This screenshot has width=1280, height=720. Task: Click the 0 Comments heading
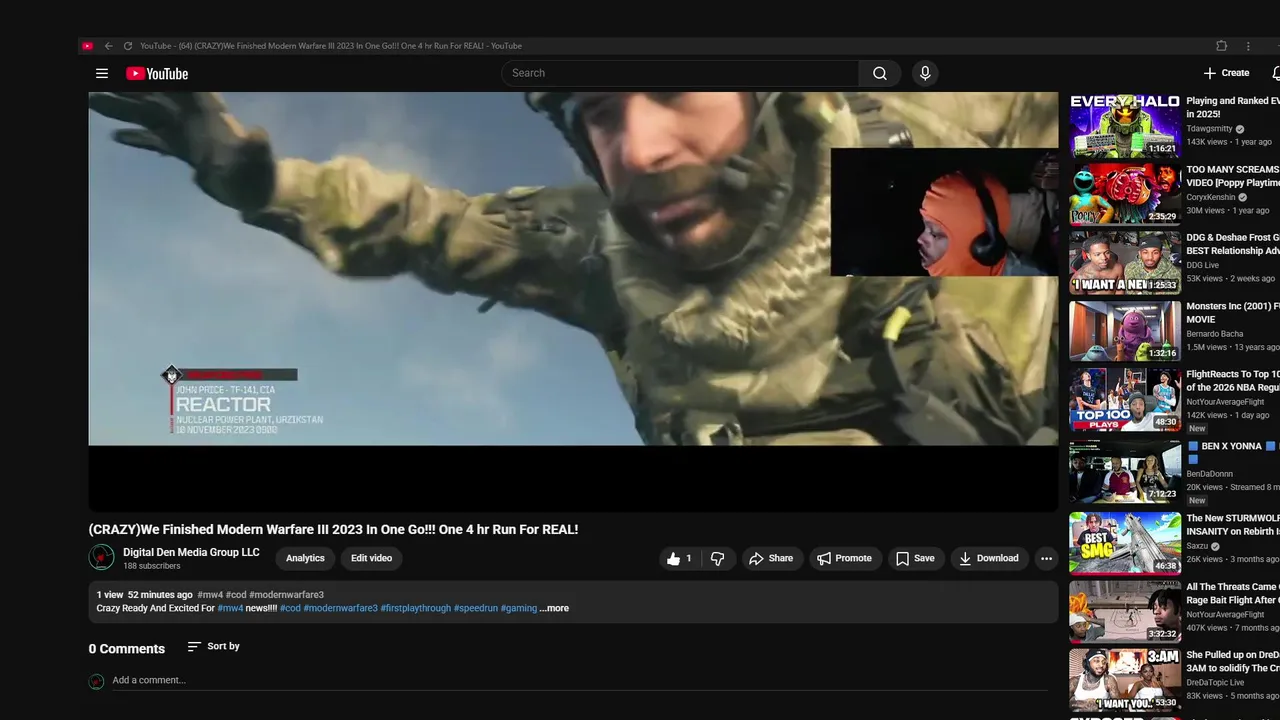click(x=127, y=649)
